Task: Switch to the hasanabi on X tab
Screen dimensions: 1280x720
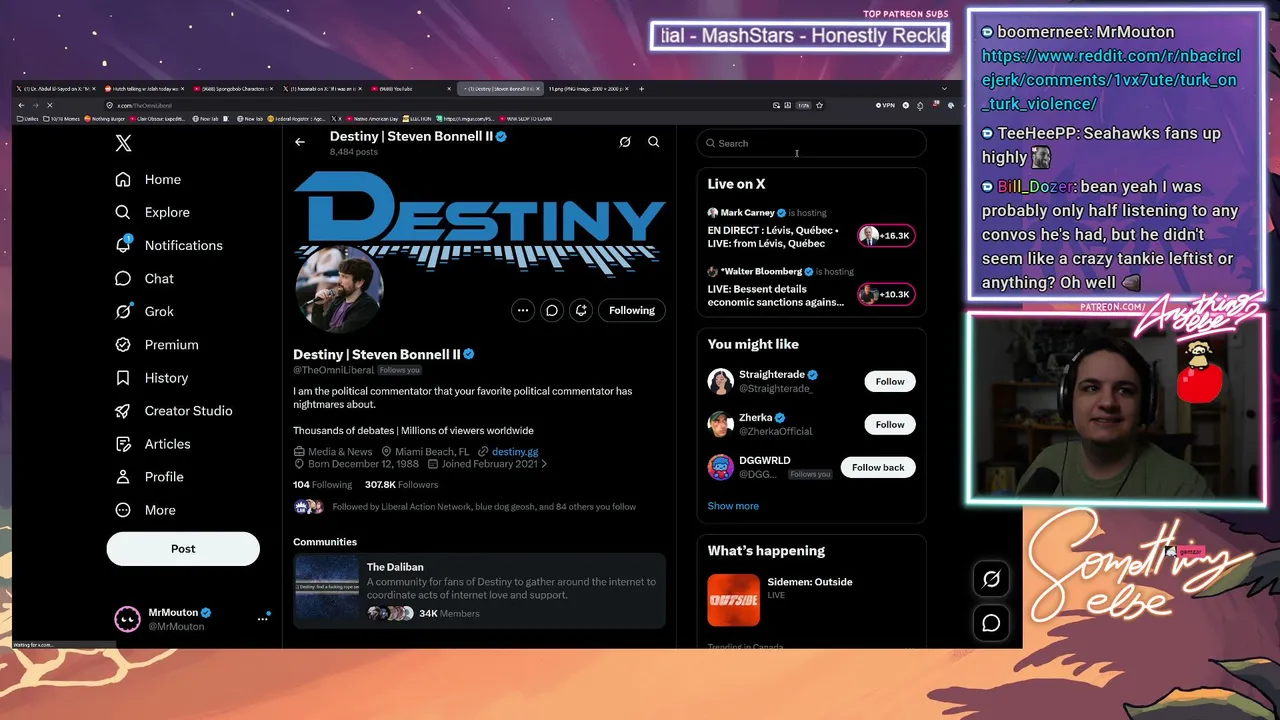Action: 321,88
